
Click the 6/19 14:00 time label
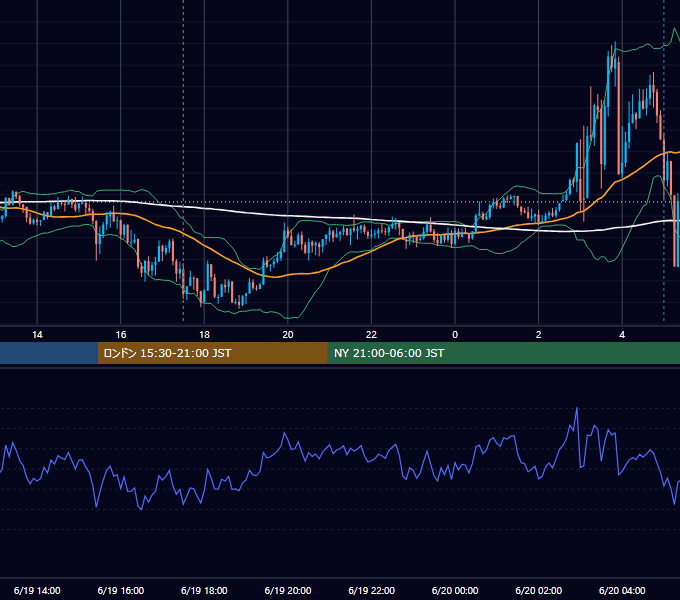[37, 590]
